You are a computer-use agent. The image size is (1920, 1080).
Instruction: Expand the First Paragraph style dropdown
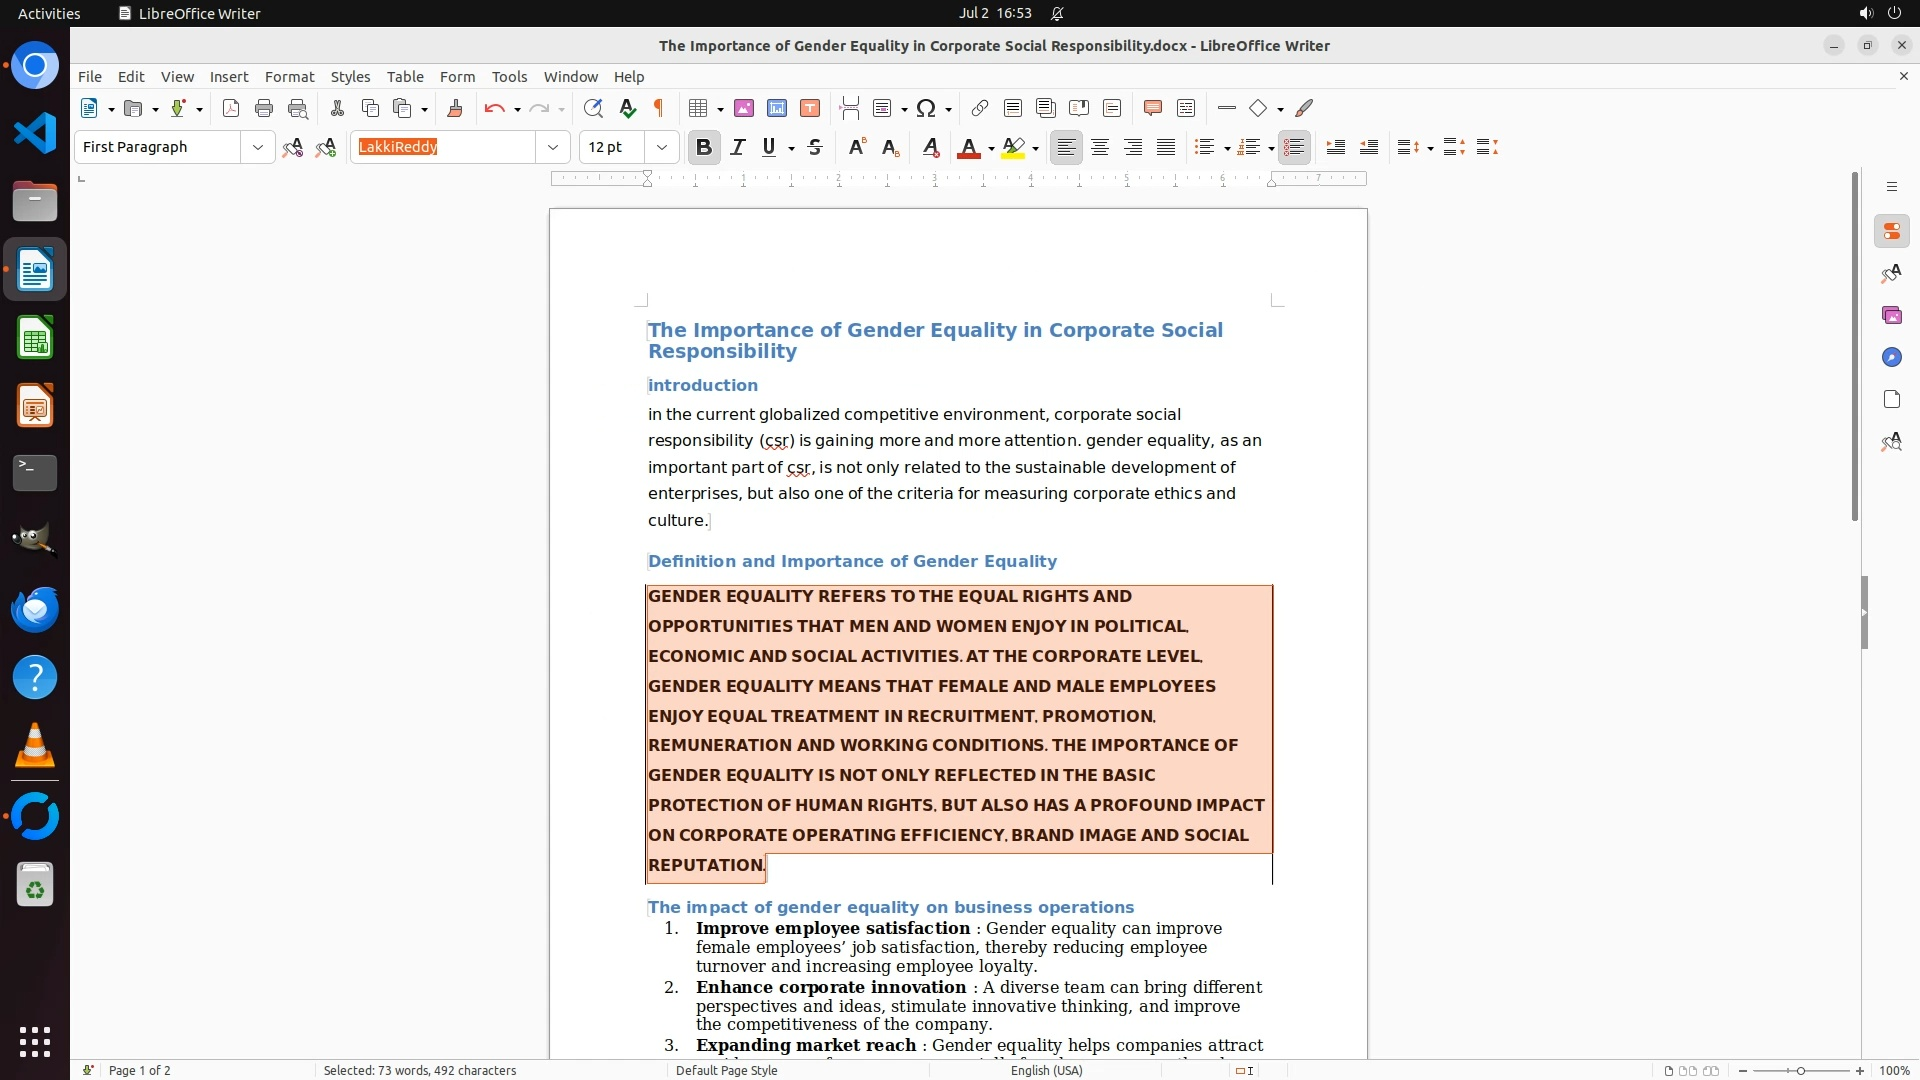point(257,147)
